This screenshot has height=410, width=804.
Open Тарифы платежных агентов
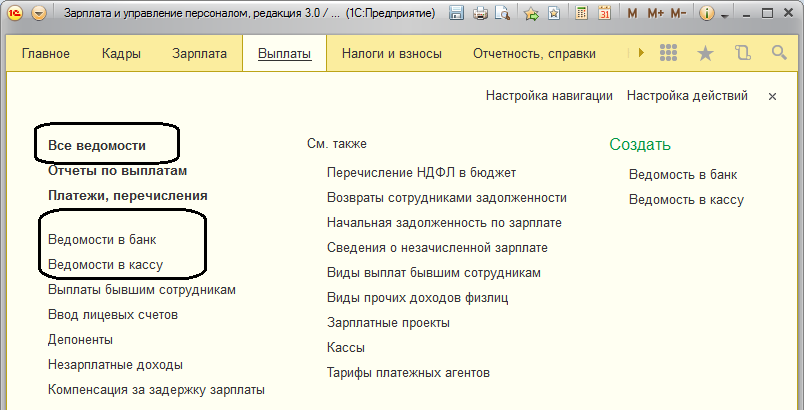408,373
